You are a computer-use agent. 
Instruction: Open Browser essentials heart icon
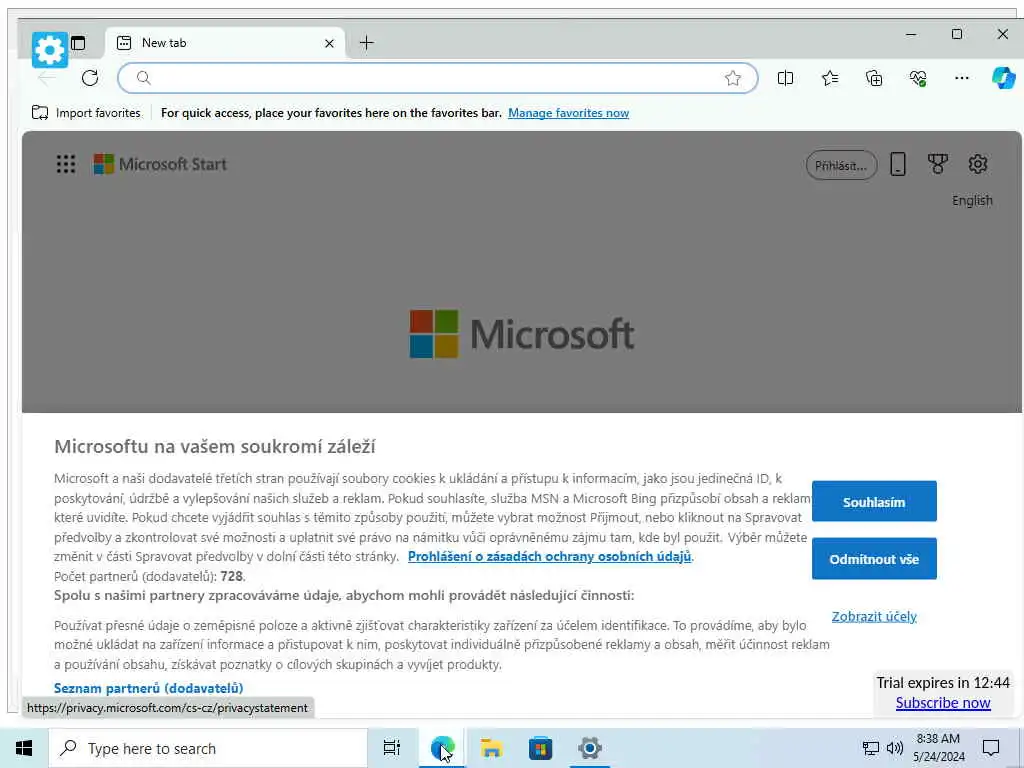tap(918, 78)
